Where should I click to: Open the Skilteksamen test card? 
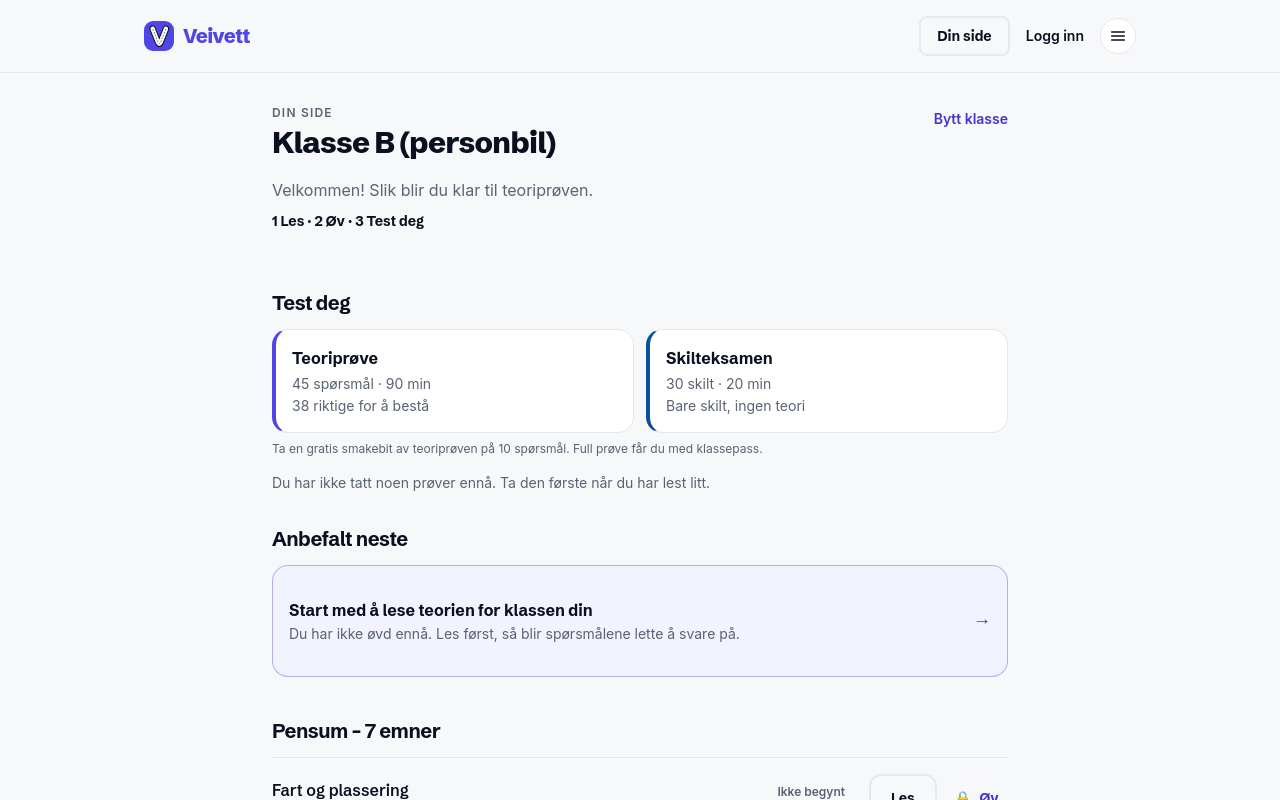pyautogui.click(x=827, y=381)
